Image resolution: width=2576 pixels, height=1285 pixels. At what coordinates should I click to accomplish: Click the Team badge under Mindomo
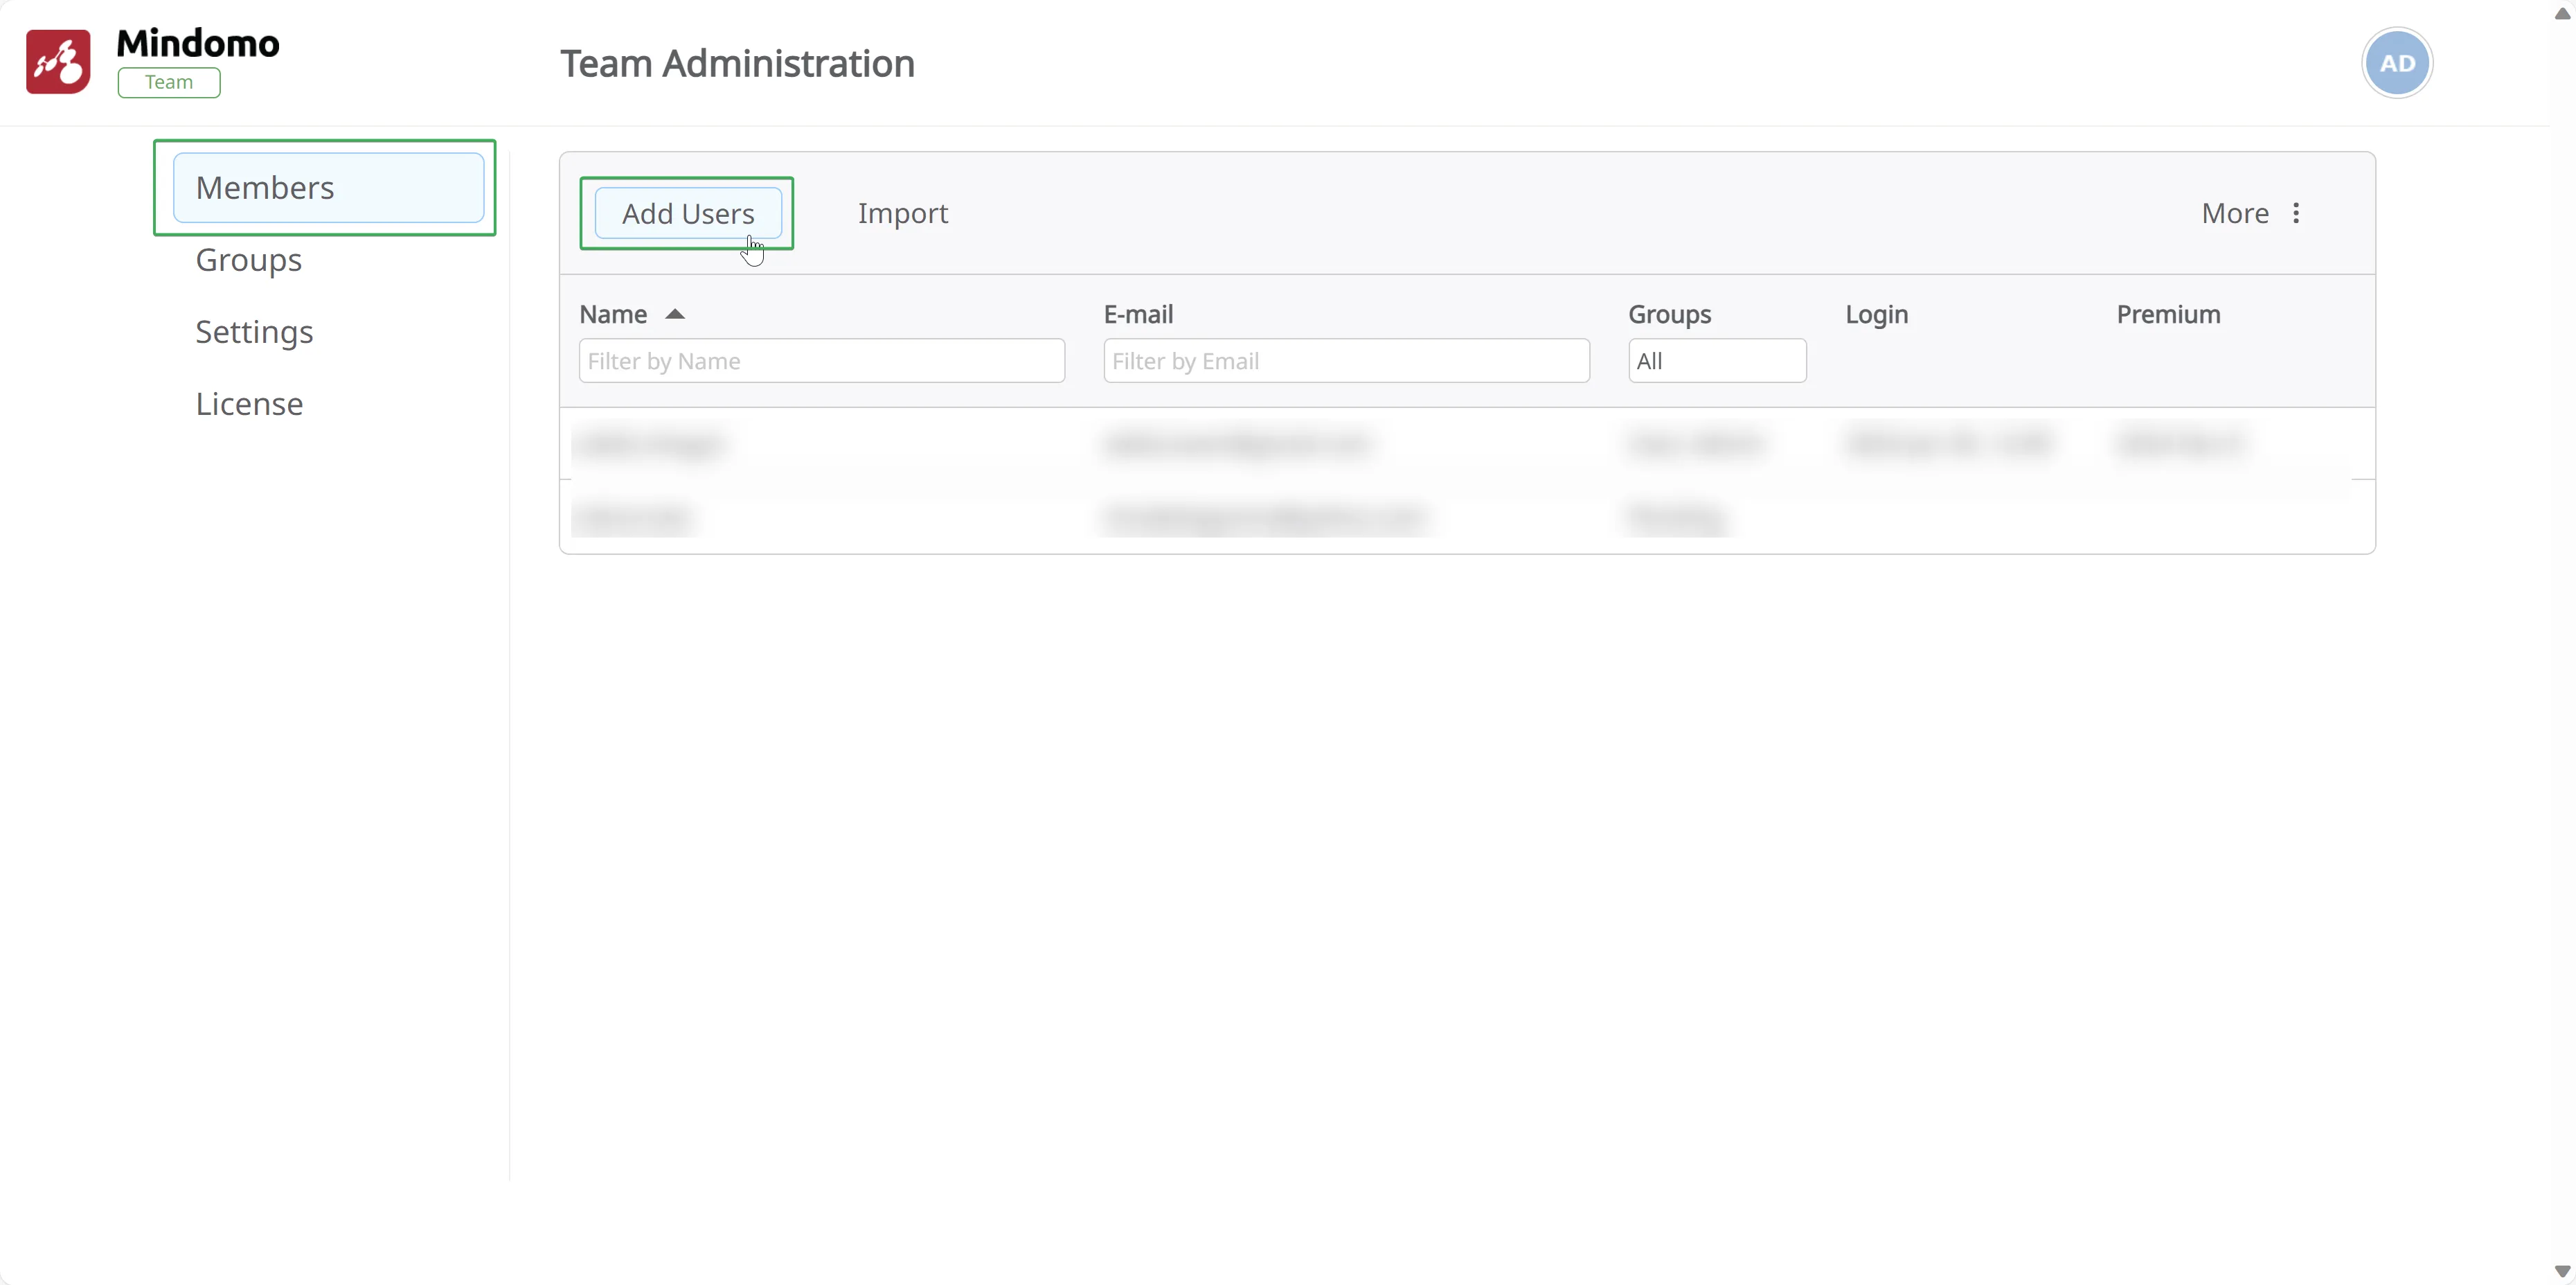pos(169,82)
